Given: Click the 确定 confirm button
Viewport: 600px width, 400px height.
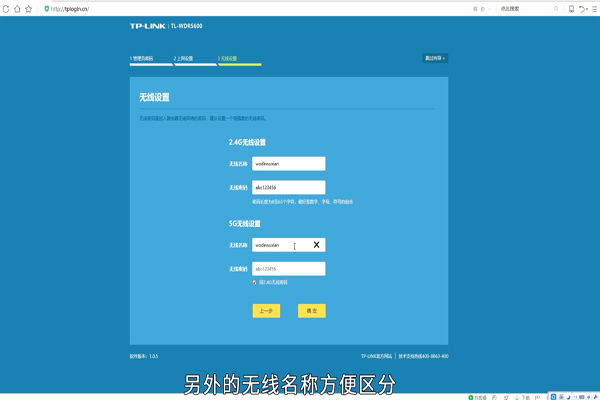Looking at the screenshot, I should 312,311.
